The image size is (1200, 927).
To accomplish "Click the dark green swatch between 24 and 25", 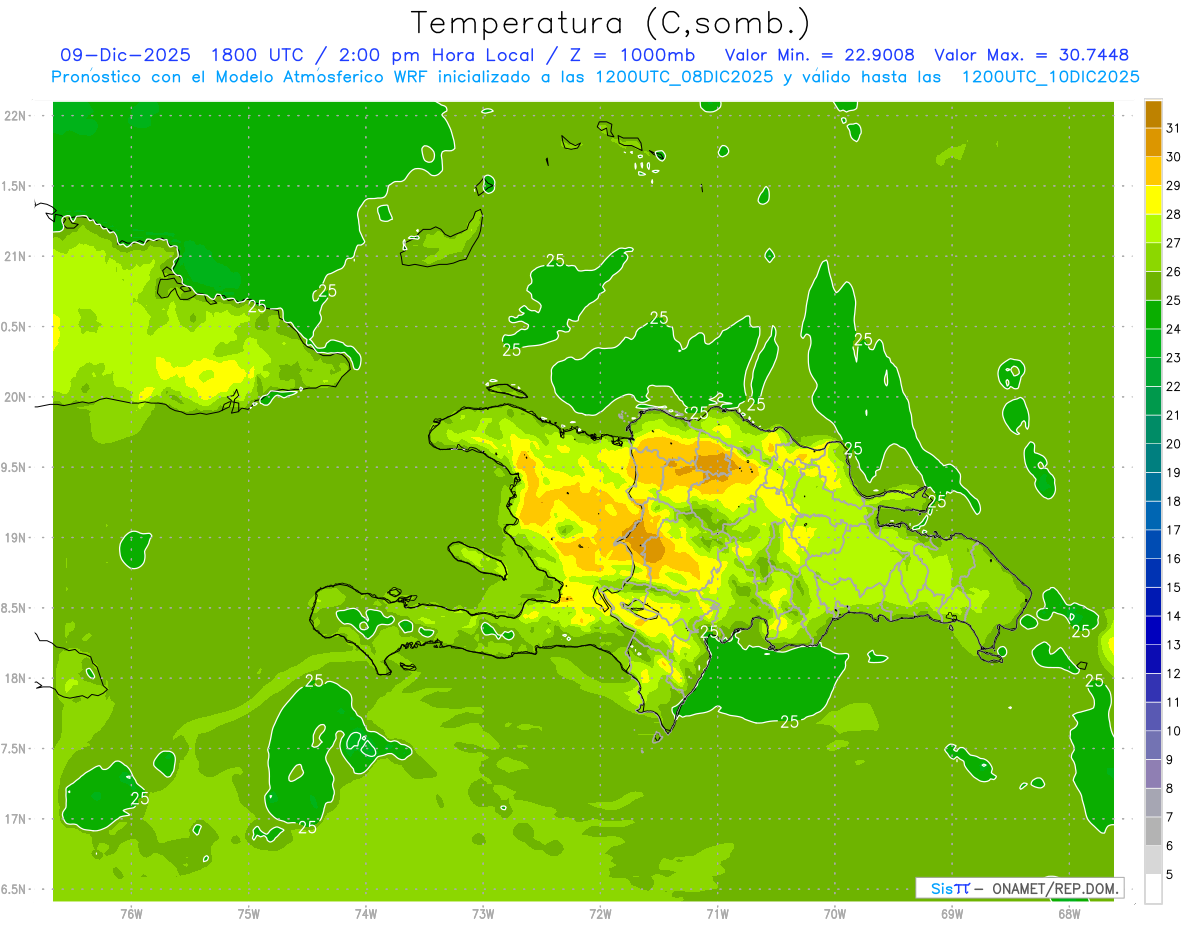I will 1153,315.
